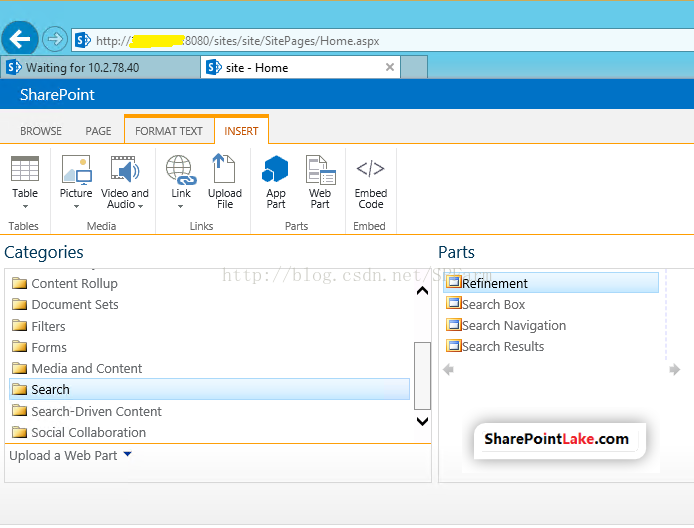The height and width of the screenshot is (528, 694).
Task: Click the Search-Driven Content folder icon
Action: tap(19, 411)
